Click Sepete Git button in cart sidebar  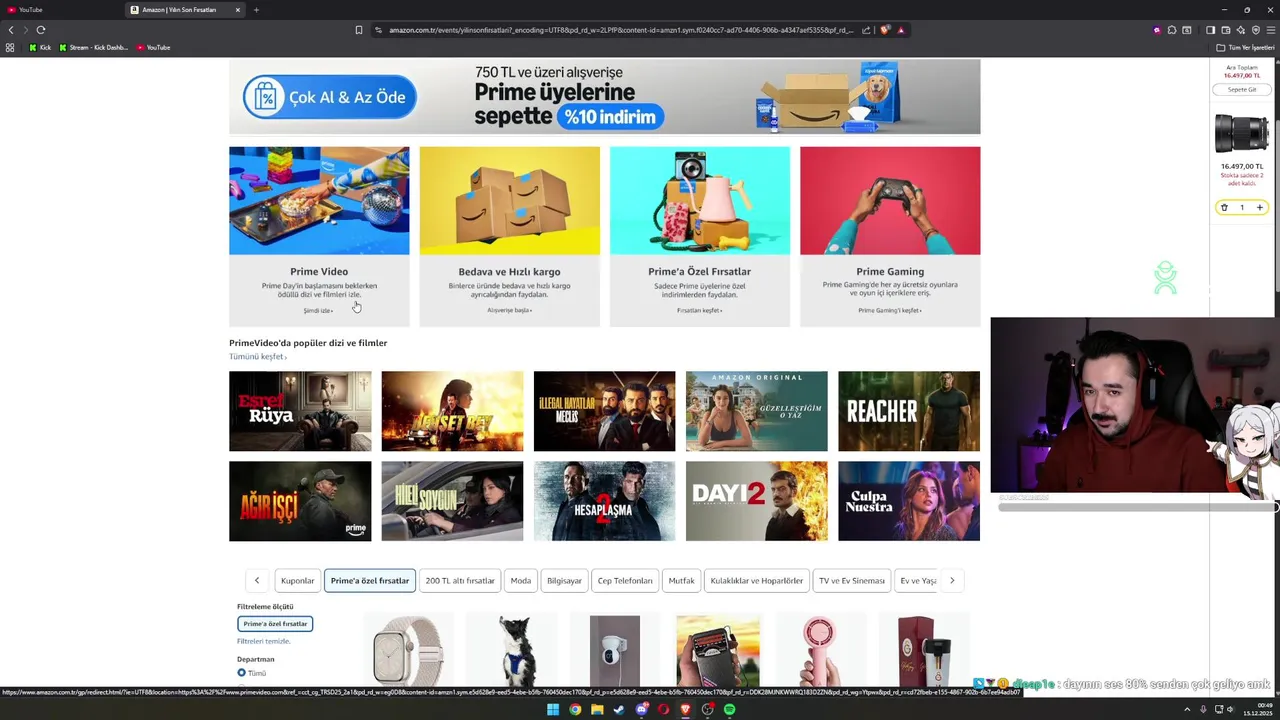1242,90
